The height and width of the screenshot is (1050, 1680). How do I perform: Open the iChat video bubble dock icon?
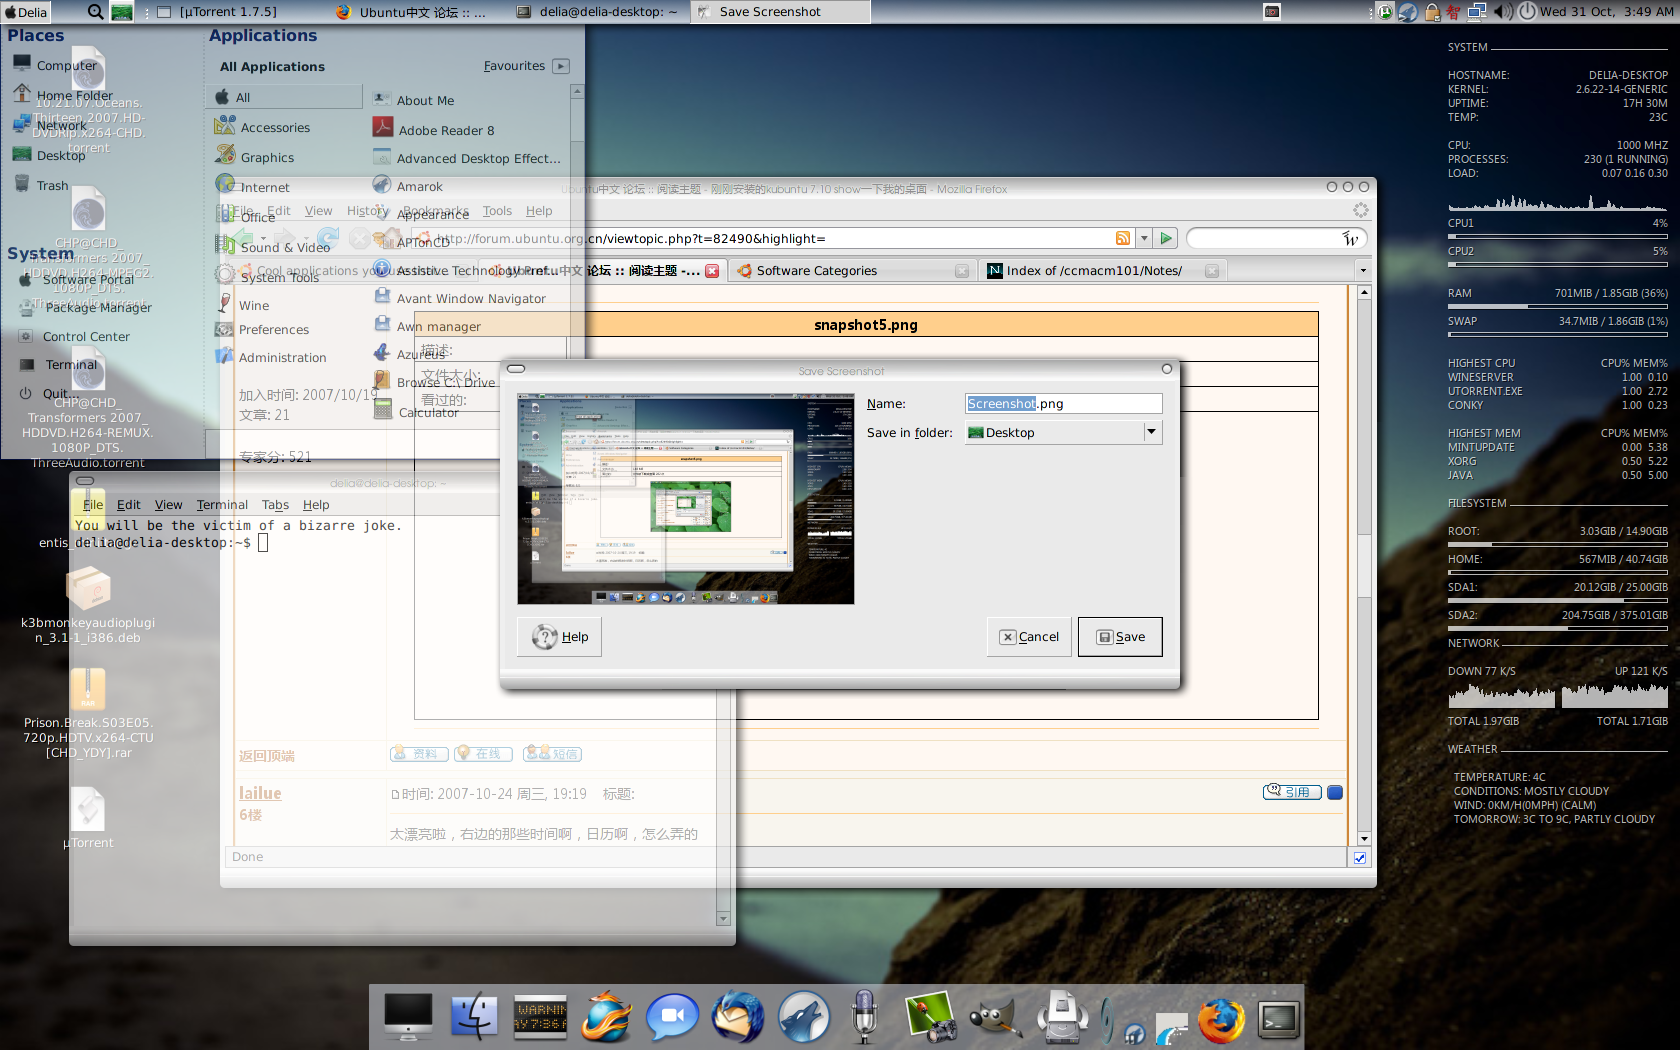tap(671, 1018)
